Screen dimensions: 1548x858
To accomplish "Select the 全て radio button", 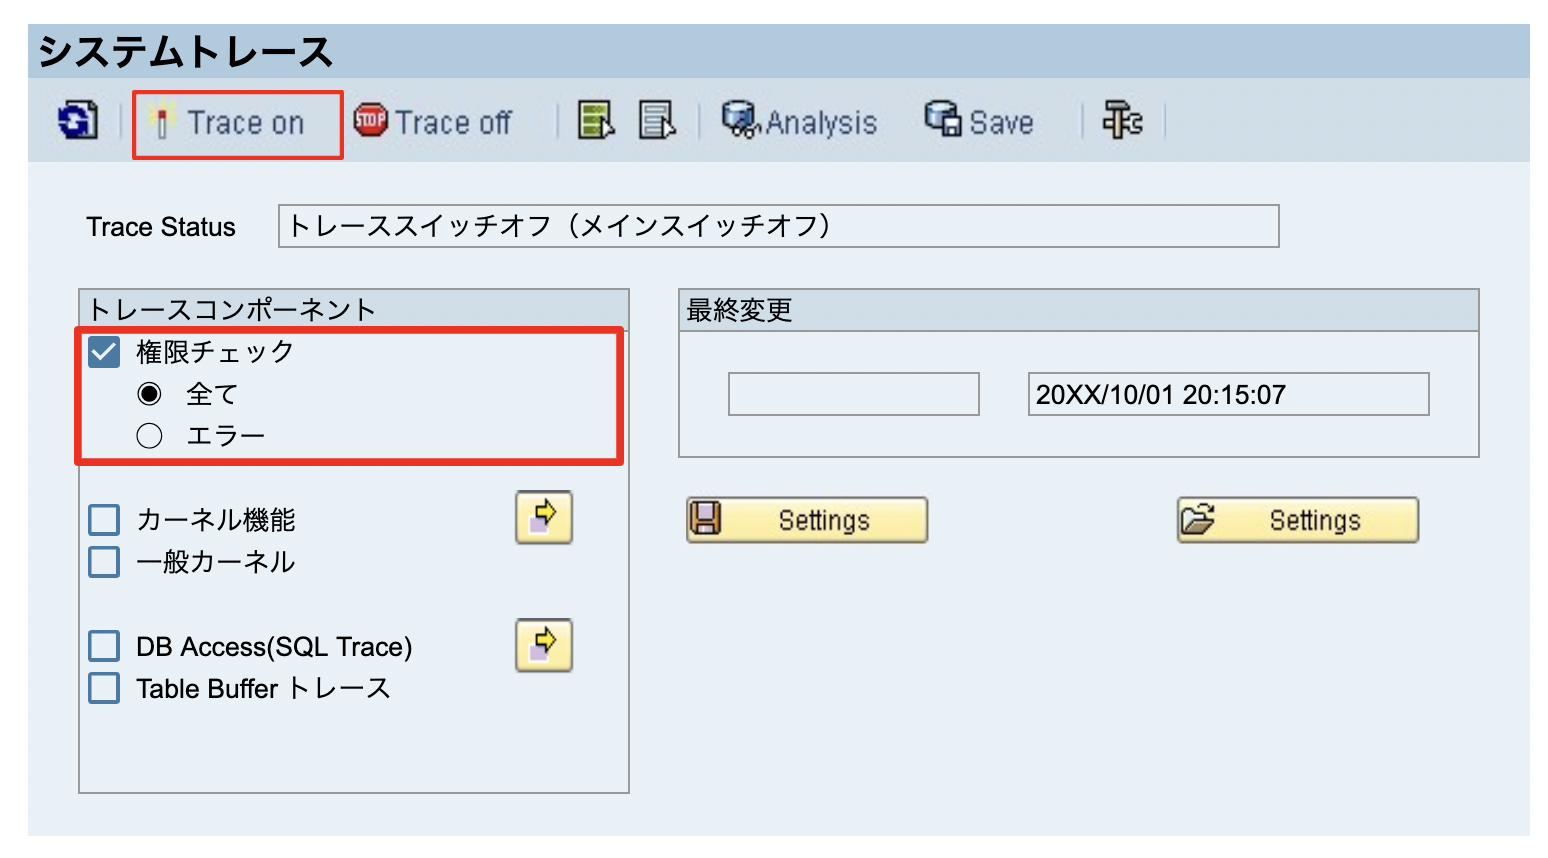I will tap(148, 393).
